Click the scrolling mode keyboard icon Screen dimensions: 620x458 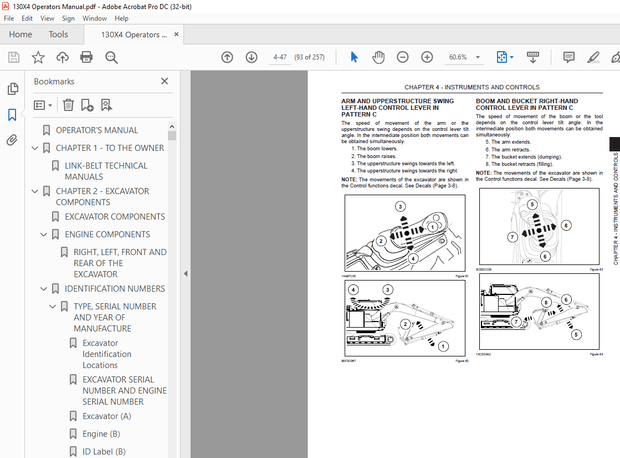[x=533, y=57]
